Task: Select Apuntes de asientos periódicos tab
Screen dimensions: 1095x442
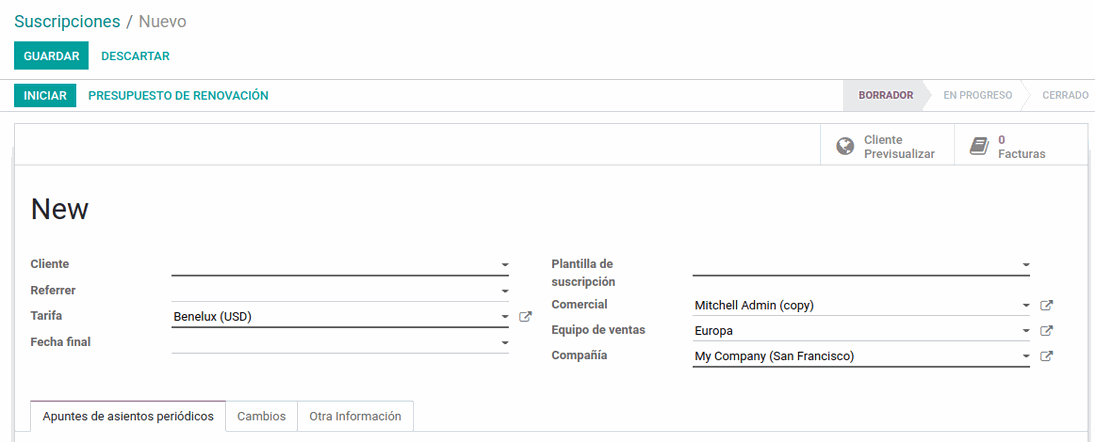Action: tap(128, 416)
